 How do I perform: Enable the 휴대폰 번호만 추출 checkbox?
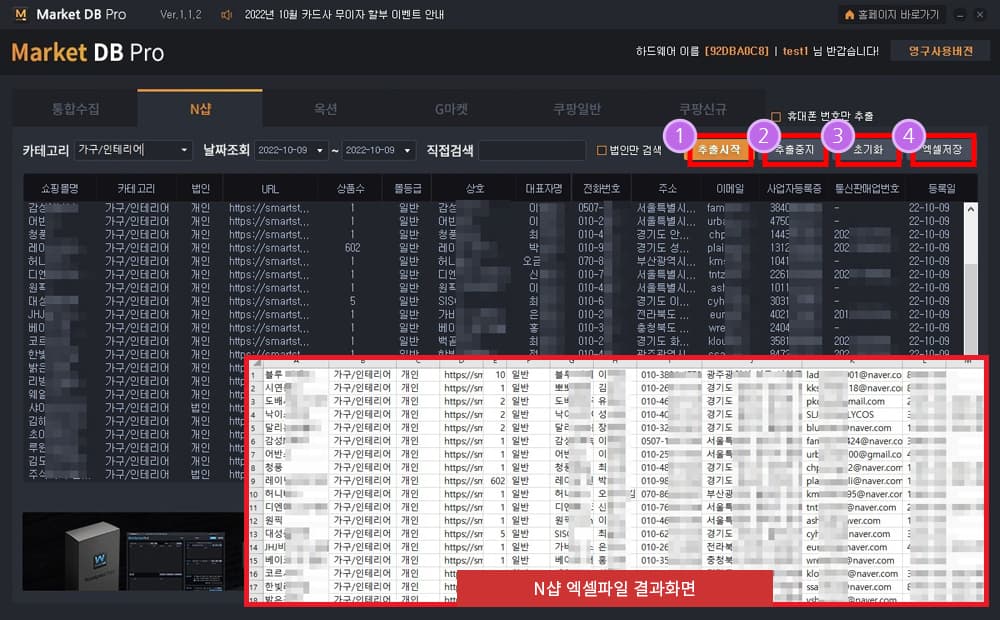click(776, 116)
